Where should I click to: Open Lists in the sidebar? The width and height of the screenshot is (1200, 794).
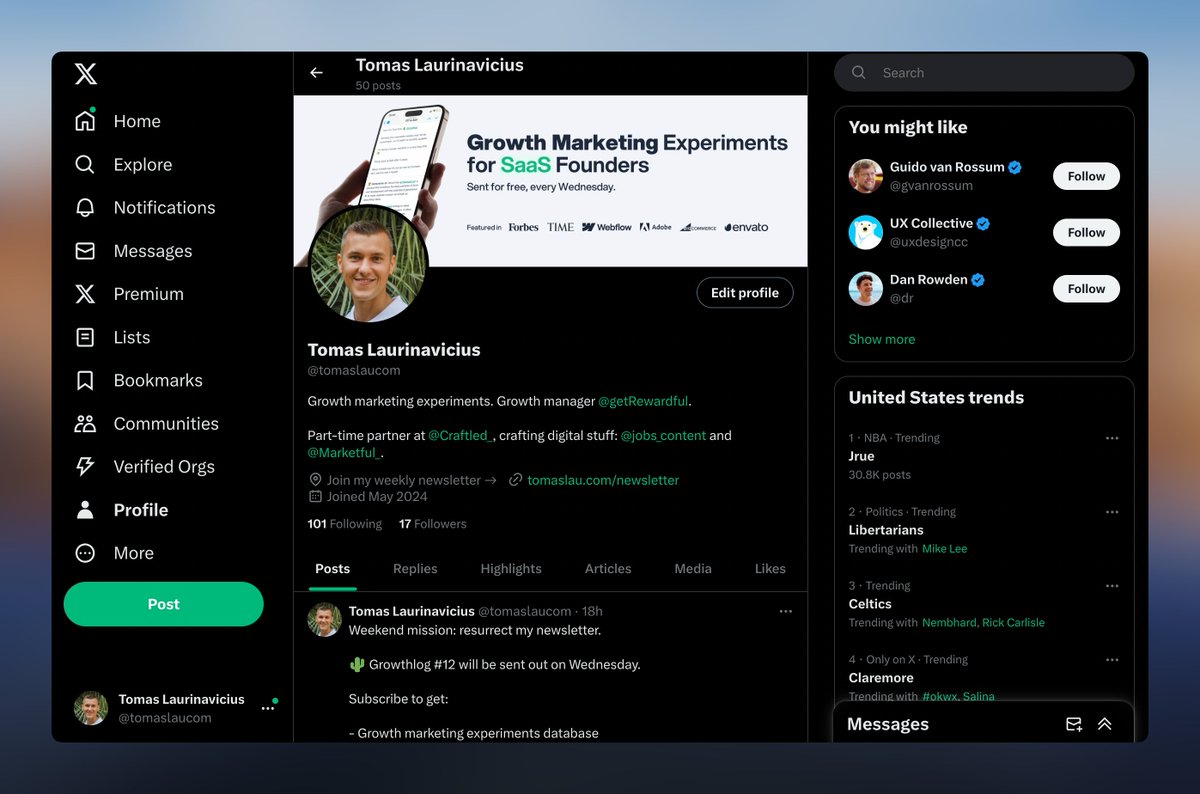112,337
